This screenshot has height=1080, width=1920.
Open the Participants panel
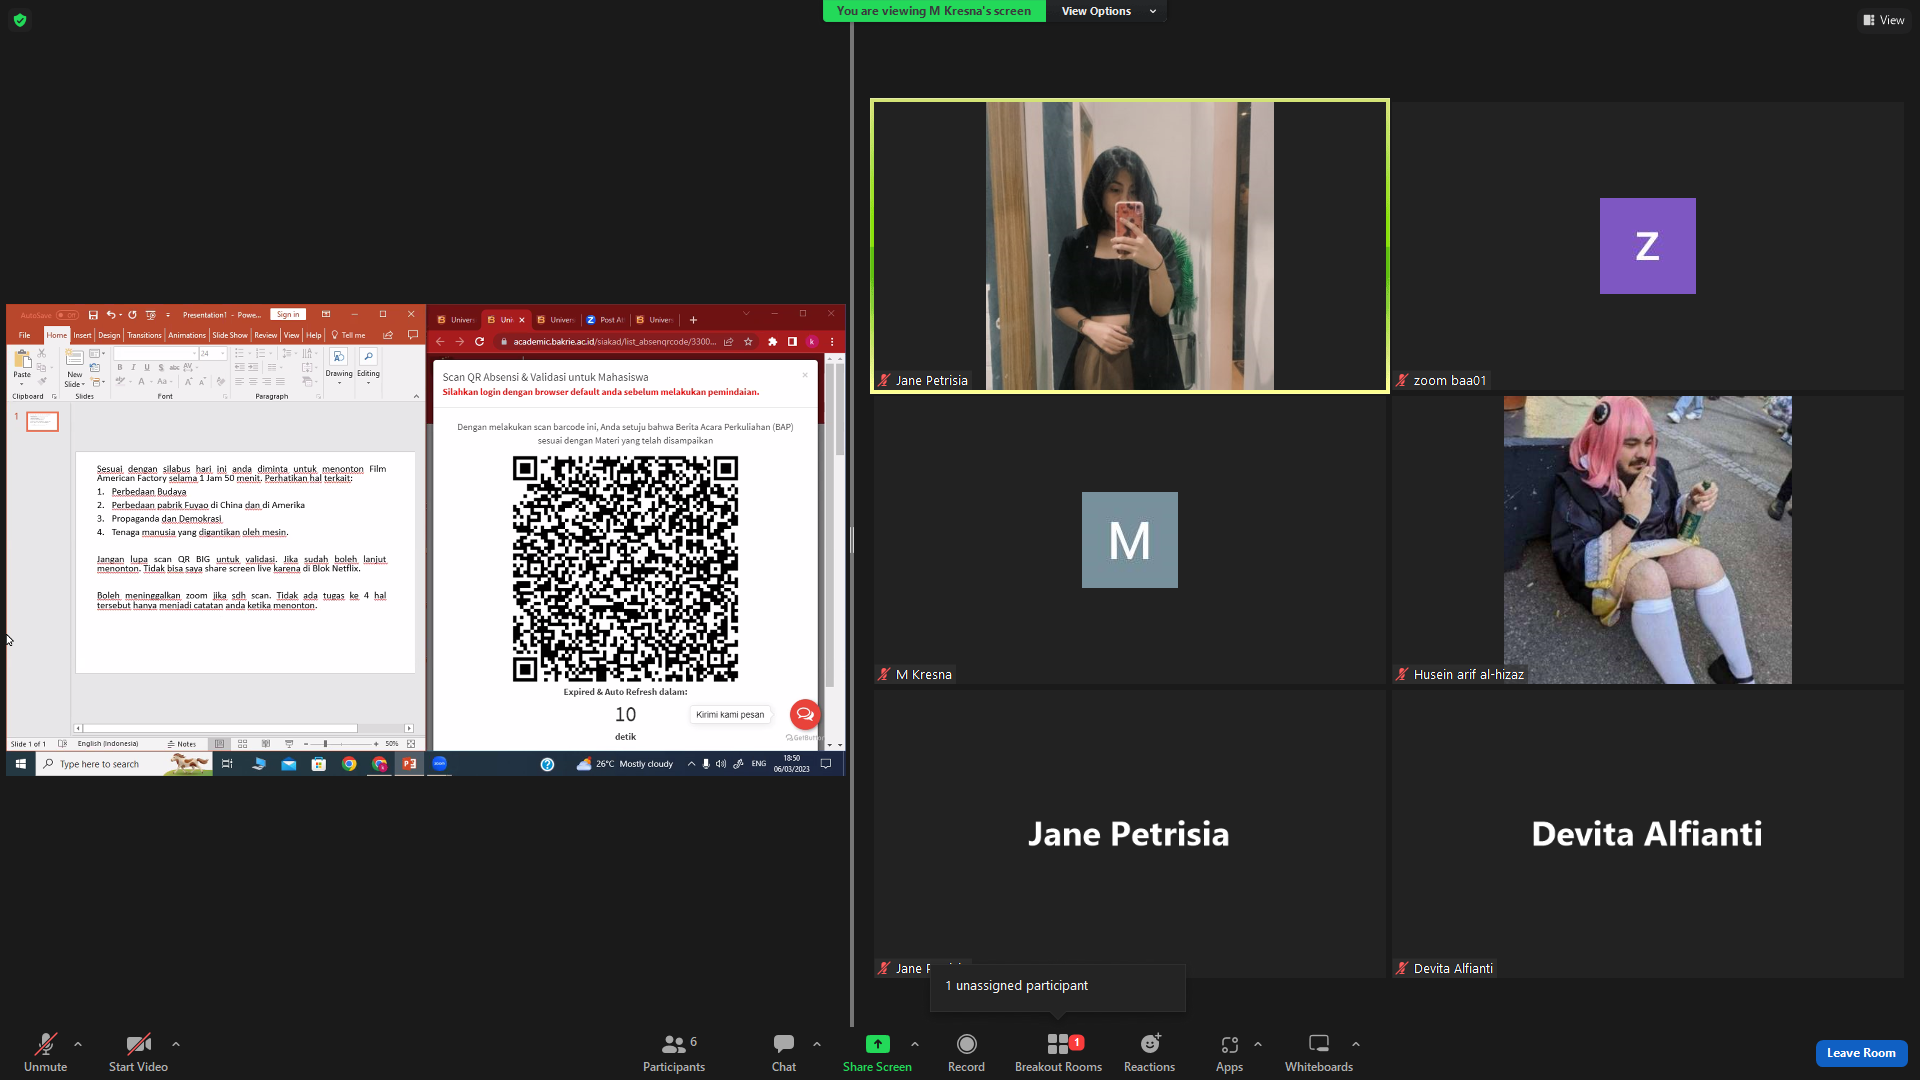(x=674, y=1053)
